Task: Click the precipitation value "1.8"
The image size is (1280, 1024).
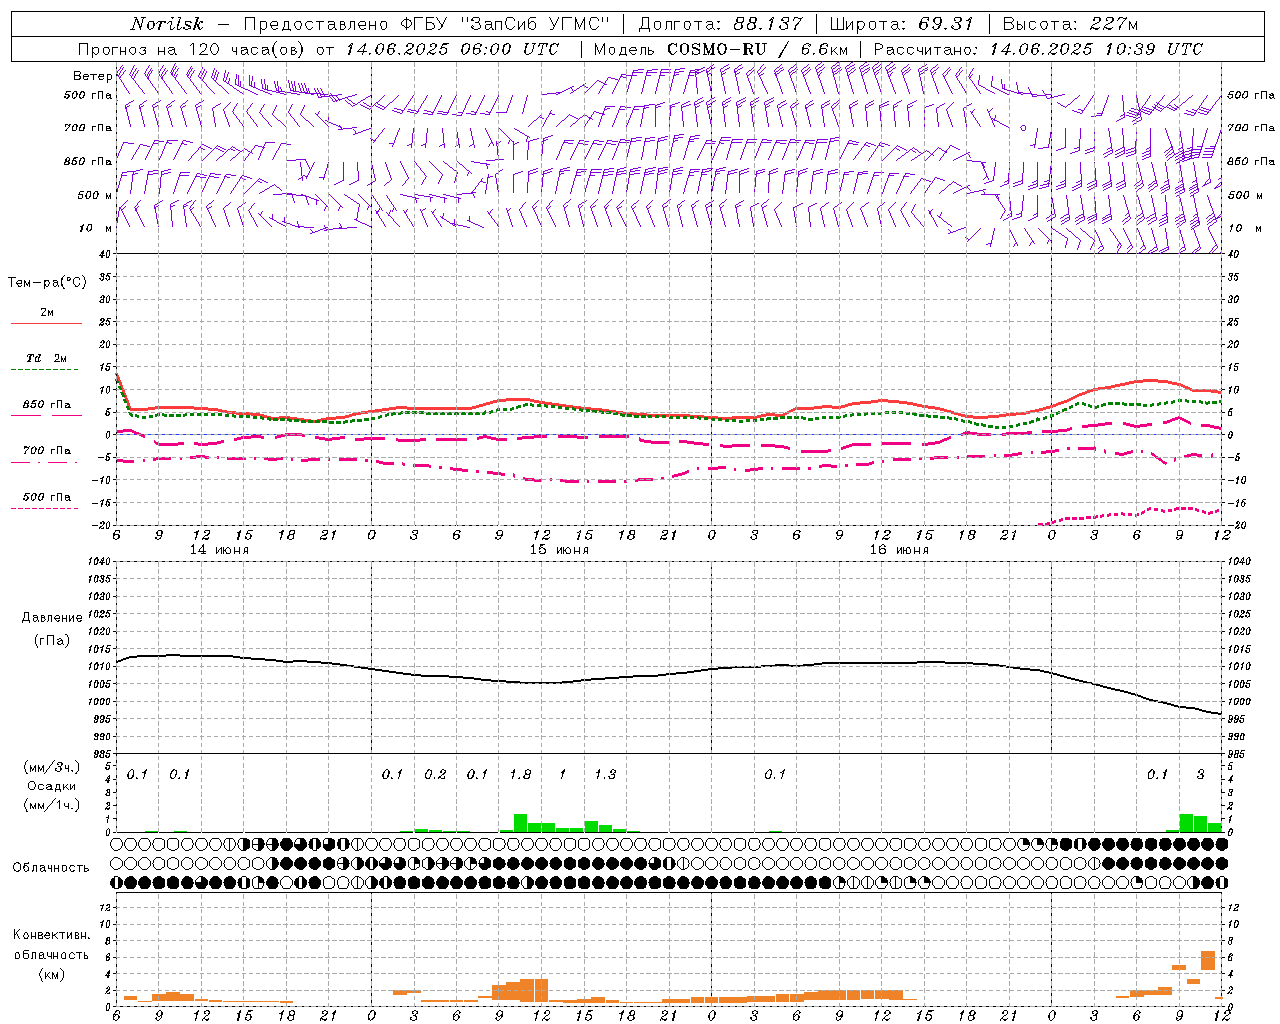Action: 520,774
